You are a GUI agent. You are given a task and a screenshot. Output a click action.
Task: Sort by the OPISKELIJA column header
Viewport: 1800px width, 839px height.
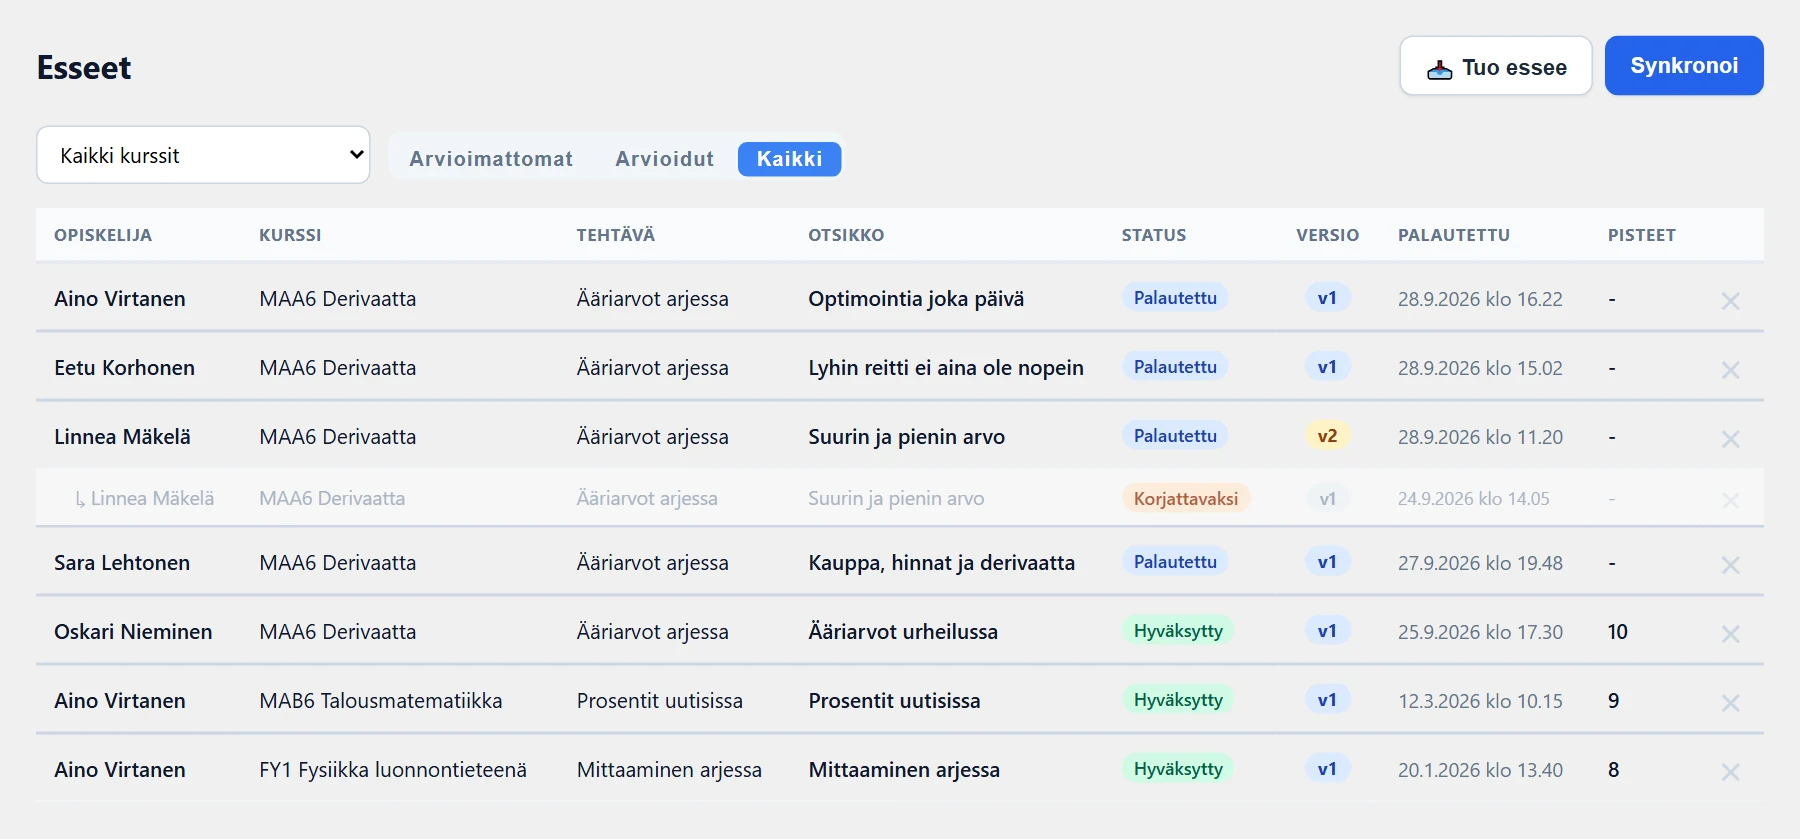coord(103,235)
